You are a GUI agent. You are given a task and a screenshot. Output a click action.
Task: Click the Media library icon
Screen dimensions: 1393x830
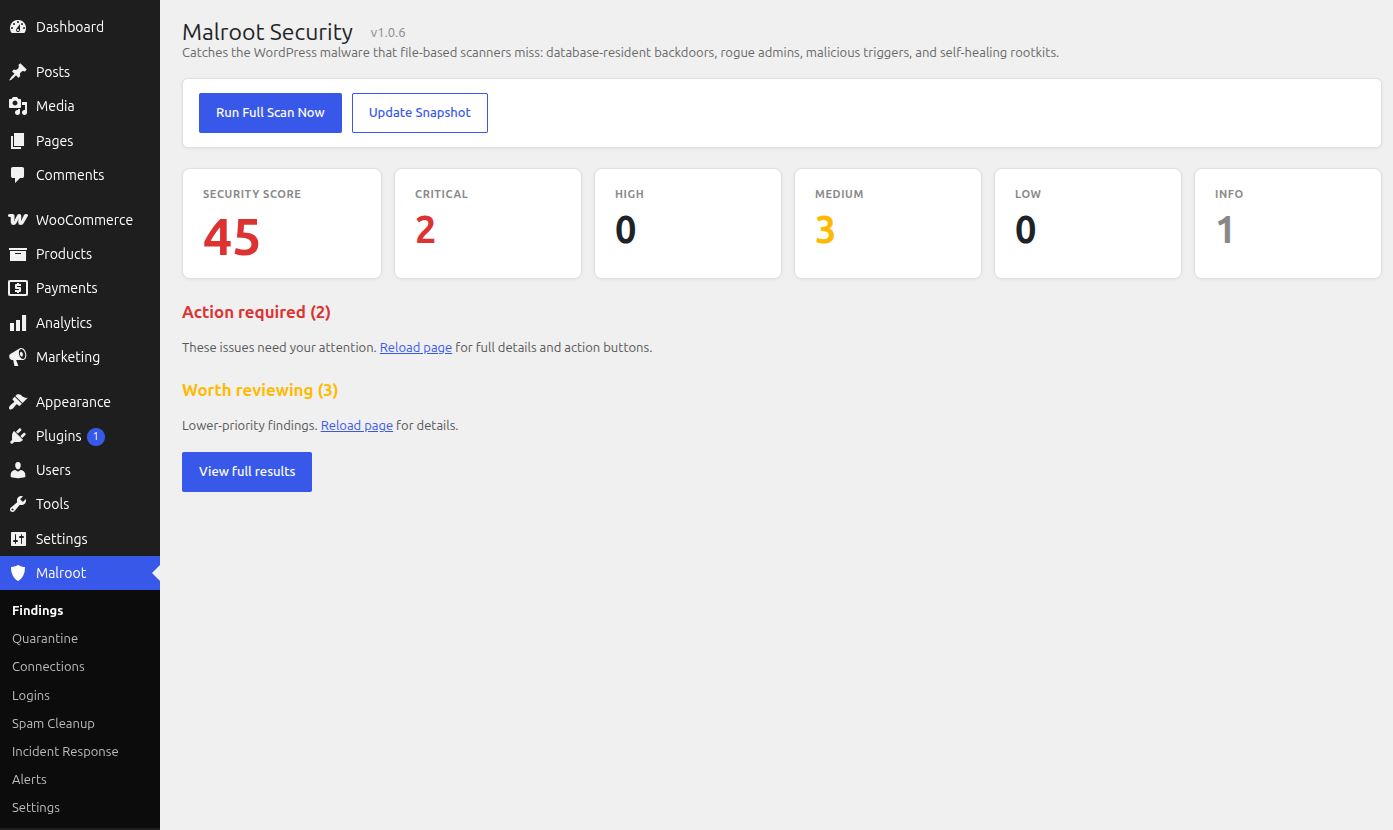click(18, 106)
